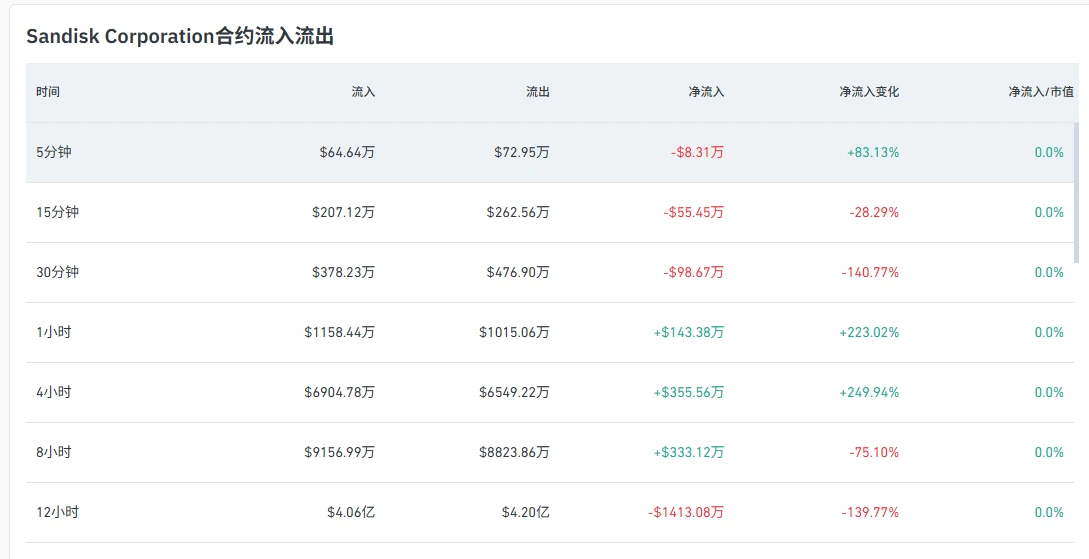Click the outflow value $72.95万
The height and width of the screenshot is (559, 1089).
click(x=522, y=152)
